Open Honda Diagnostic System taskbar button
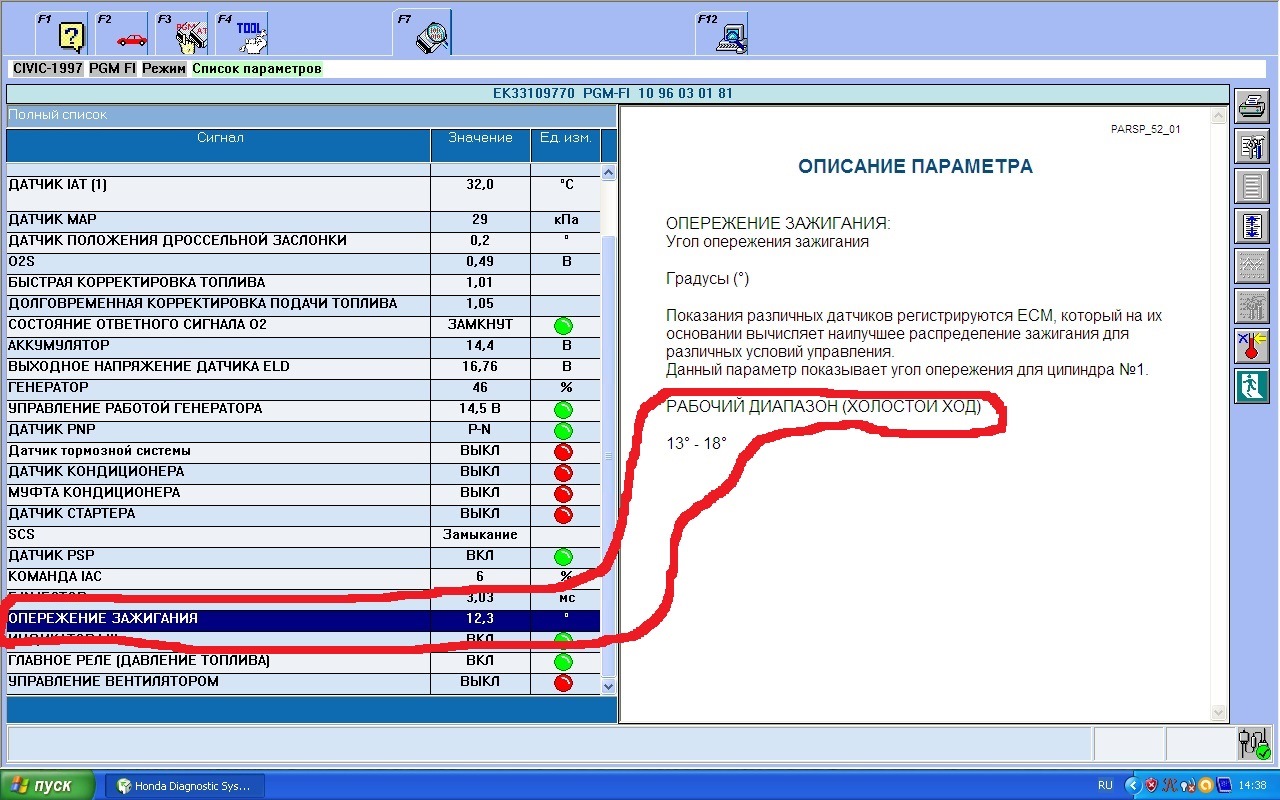The width and height of the screenshot is (1280, 800). pos(186,785)
